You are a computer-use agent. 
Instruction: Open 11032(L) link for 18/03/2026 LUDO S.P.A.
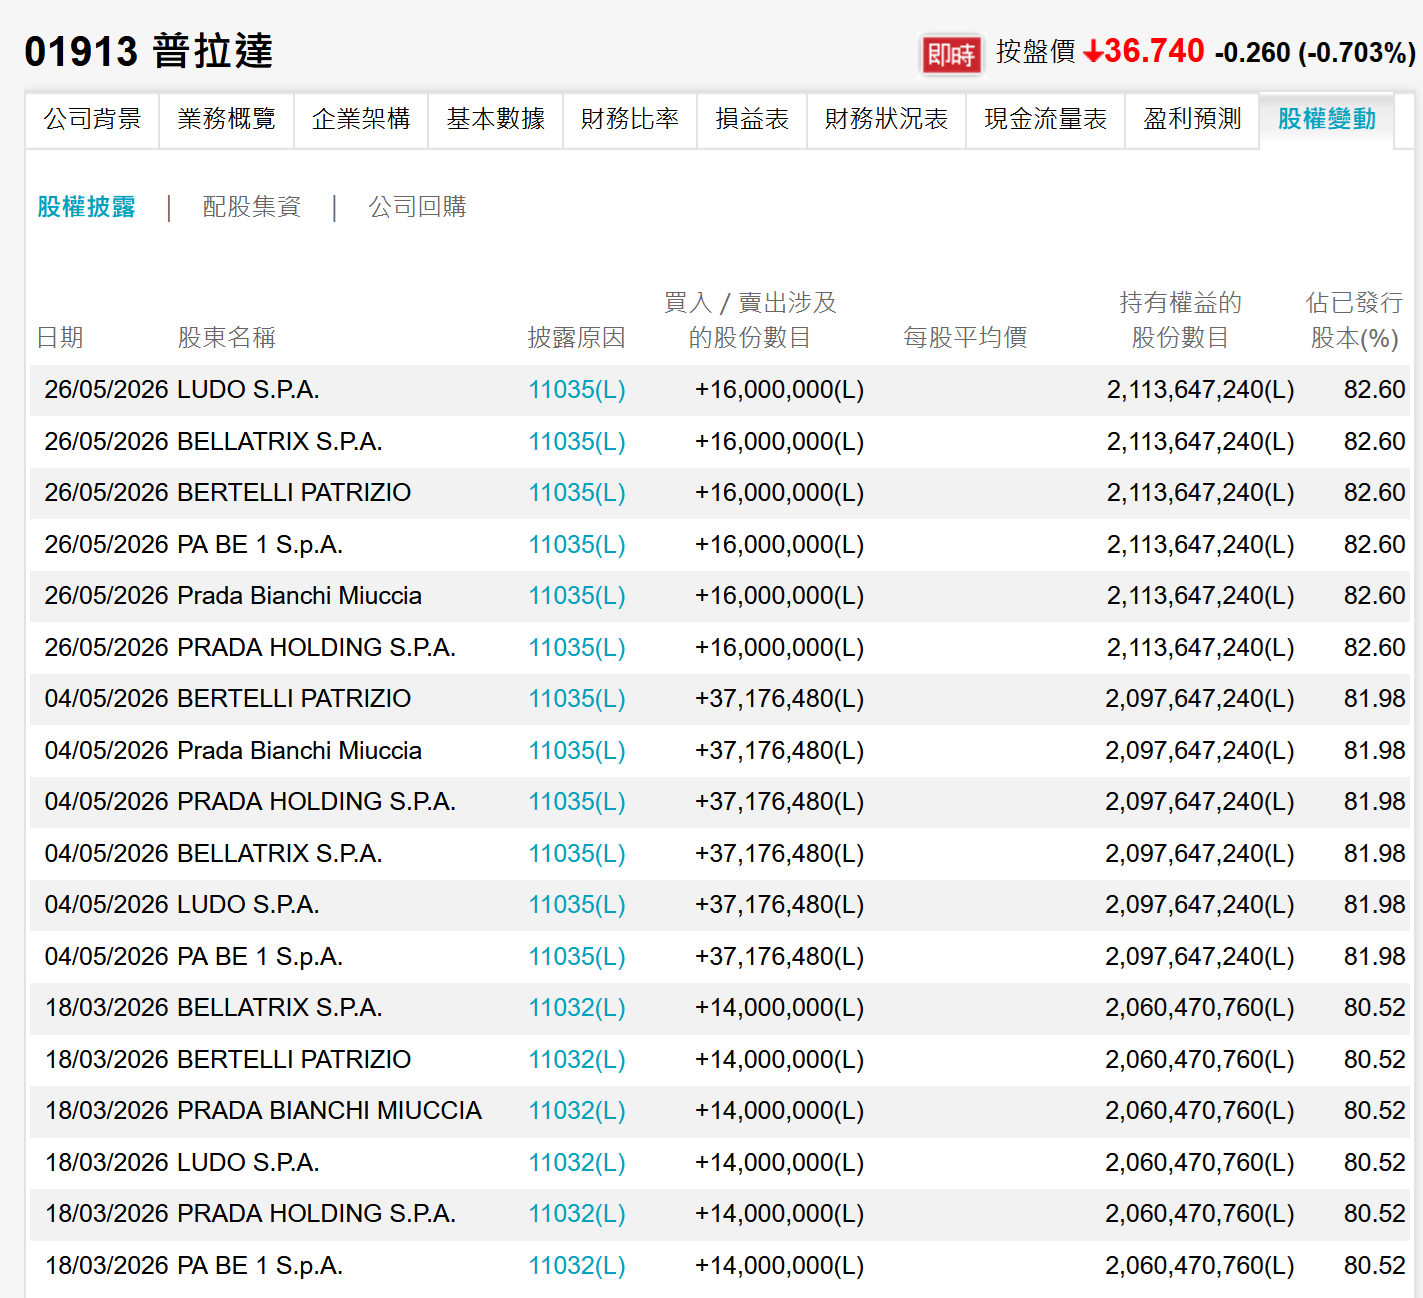tap(577, 1163)
